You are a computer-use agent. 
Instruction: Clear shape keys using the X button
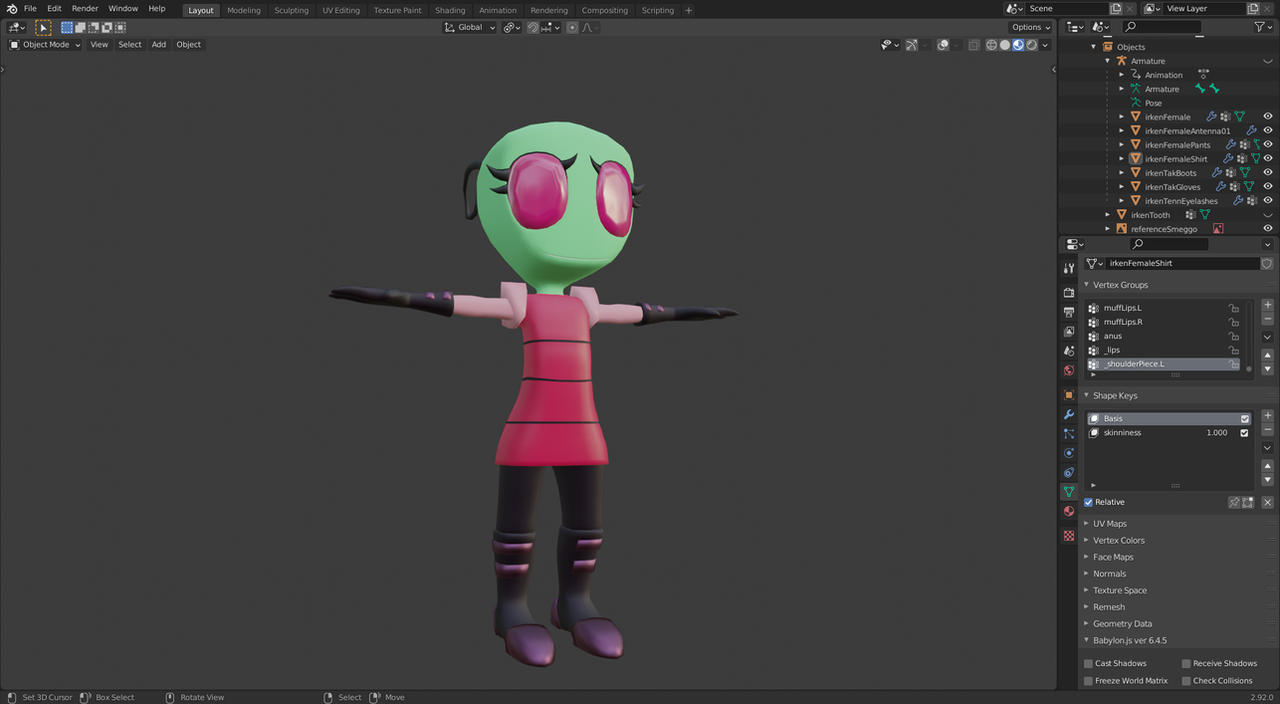click(x=1267, y=502)
